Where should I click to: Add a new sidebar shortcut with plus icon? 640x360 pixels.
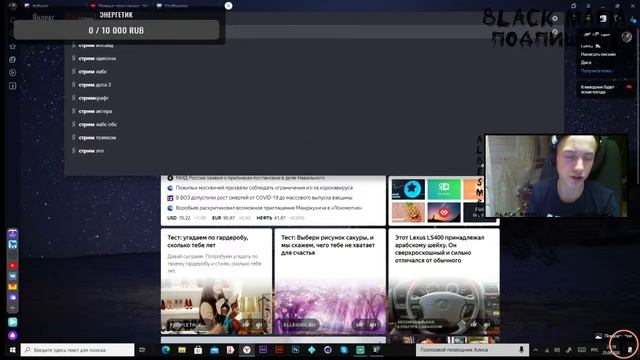[13, 308]
